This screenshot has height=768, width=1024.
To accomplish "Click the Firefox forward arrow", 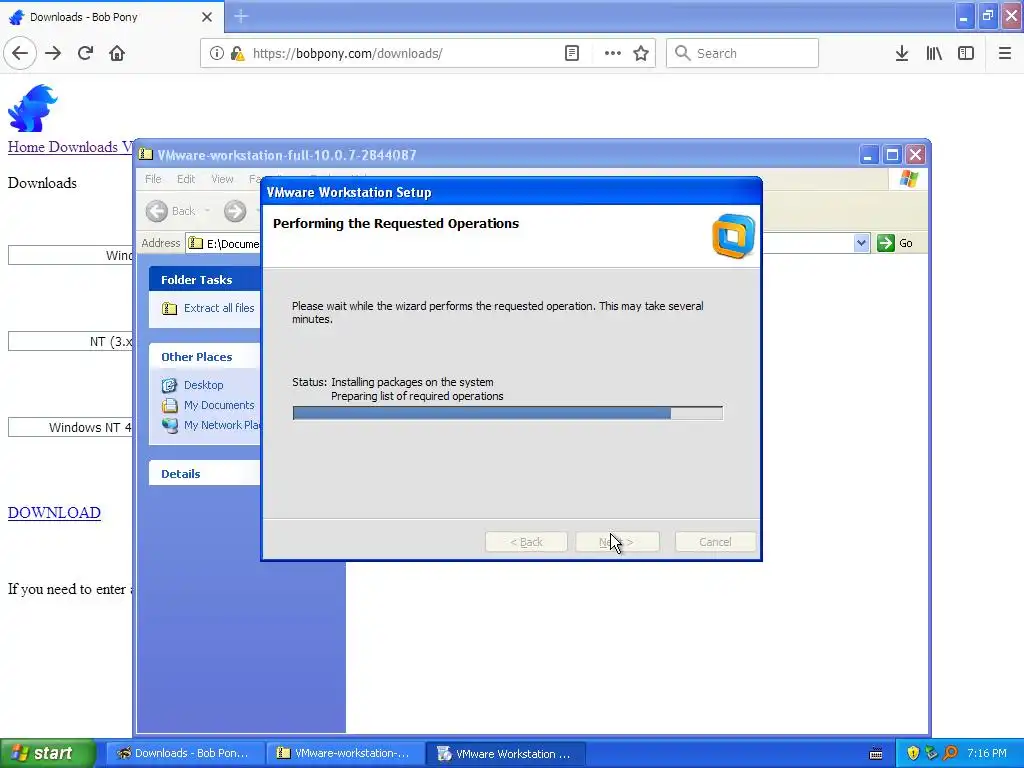I will coord(53,54).
